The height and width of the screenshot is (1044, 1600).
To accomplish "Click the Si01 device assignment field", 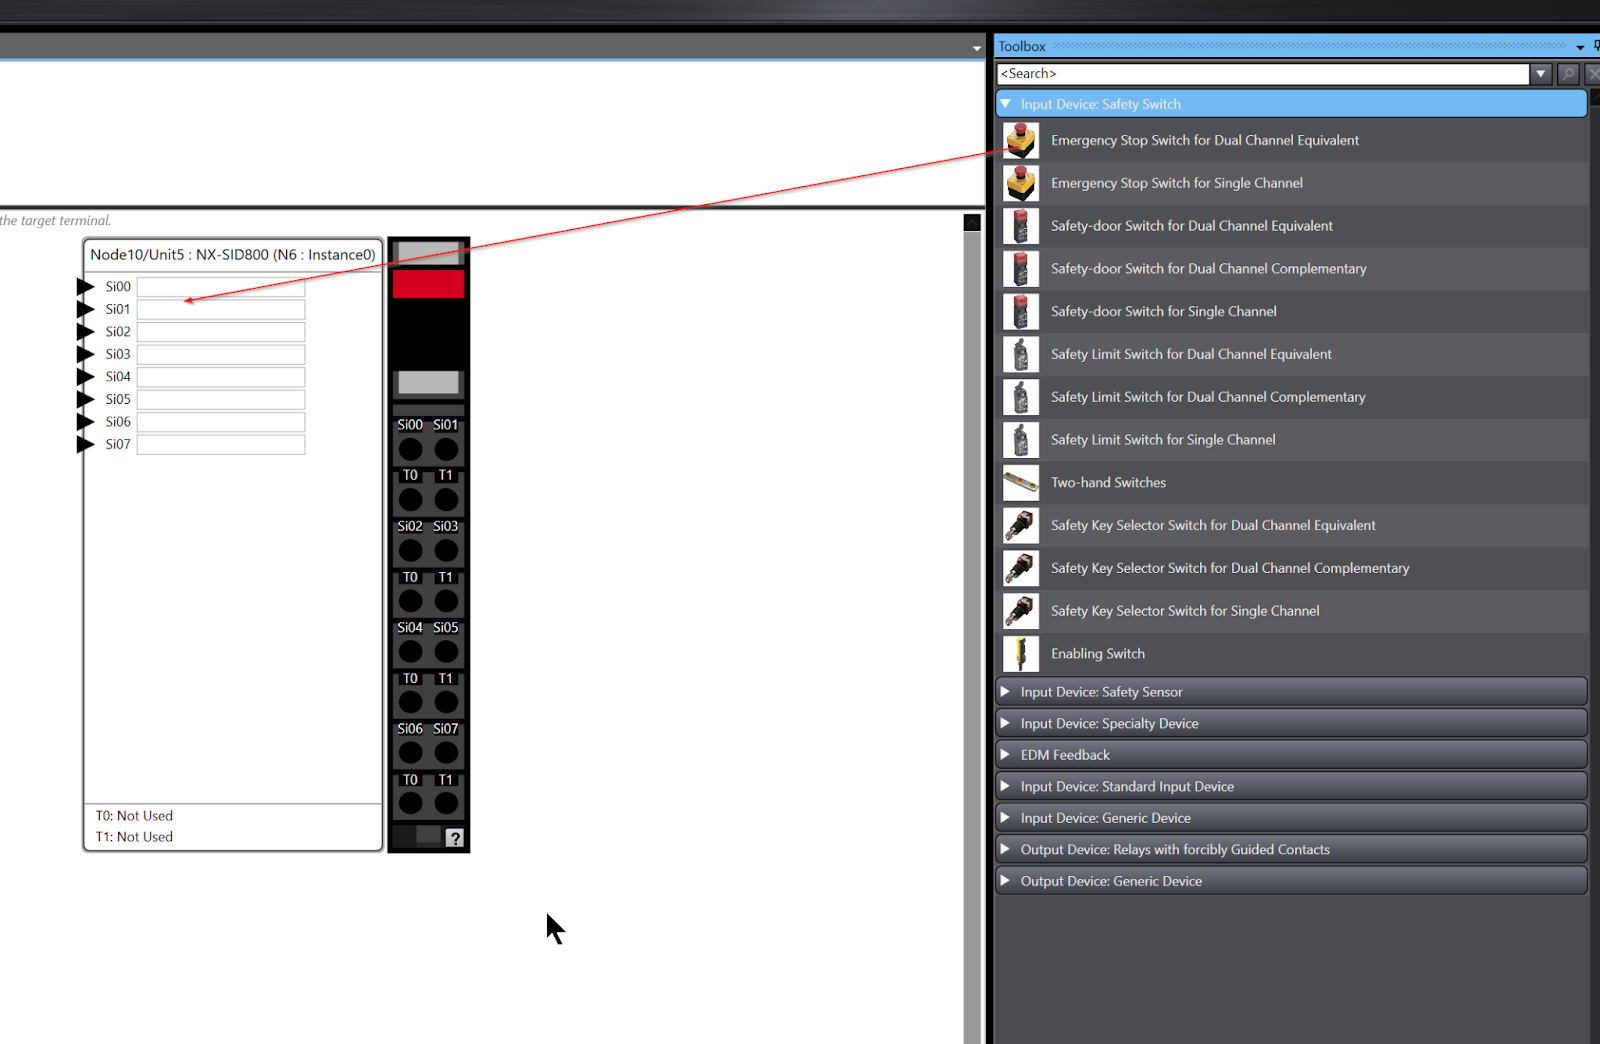I will [x=221, y=309].
